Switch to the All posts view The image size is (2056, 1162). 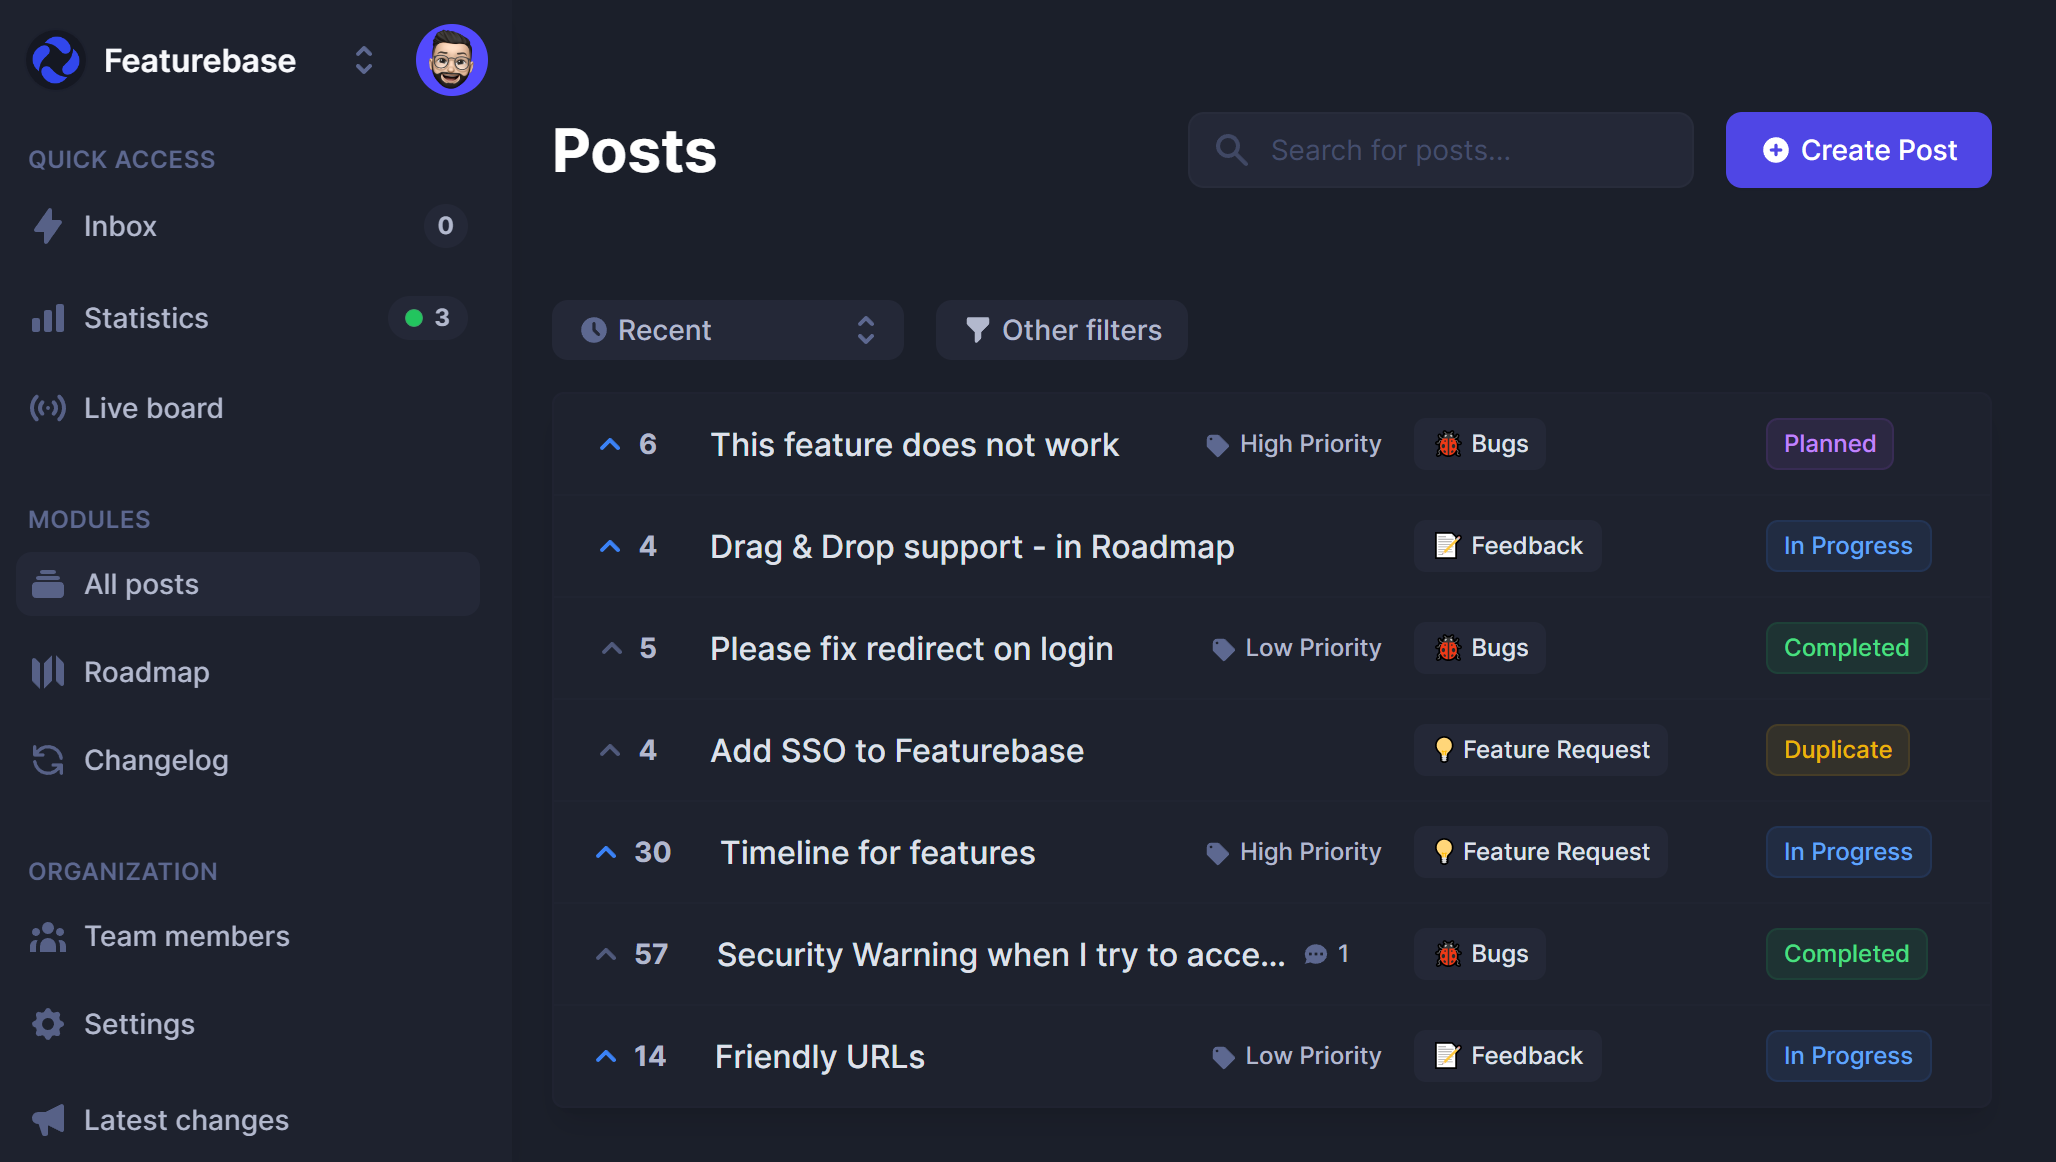click(140, 584)
